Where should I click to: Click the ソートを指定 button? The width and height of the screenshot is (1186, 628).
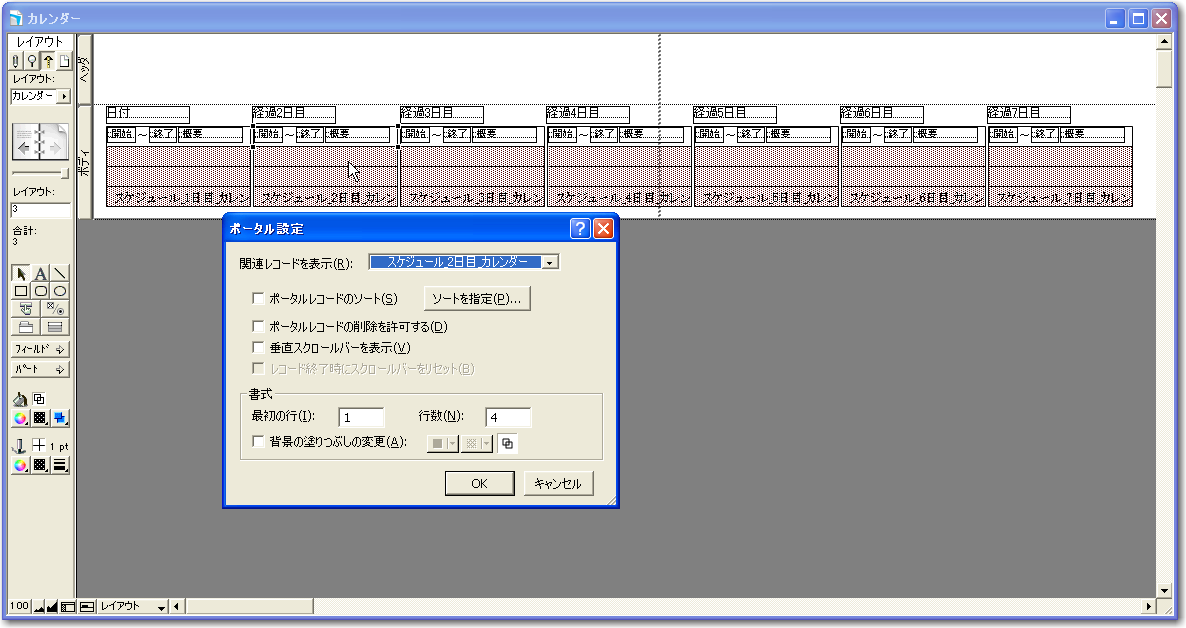click(x=477, y=298)
